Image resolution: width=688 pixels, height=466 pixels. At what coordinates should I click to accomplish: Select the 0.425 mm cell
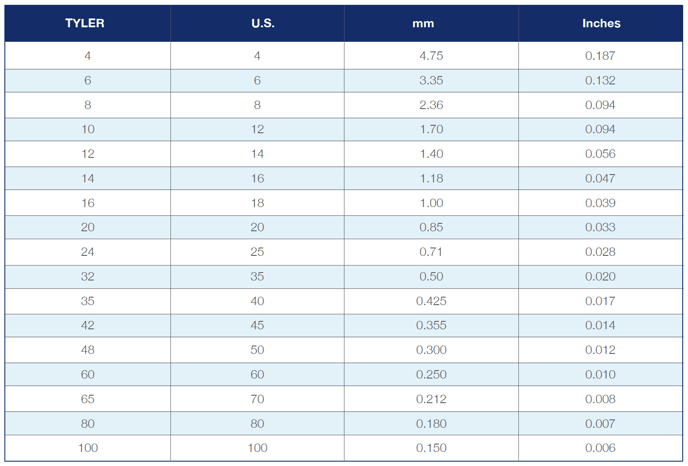431,301
